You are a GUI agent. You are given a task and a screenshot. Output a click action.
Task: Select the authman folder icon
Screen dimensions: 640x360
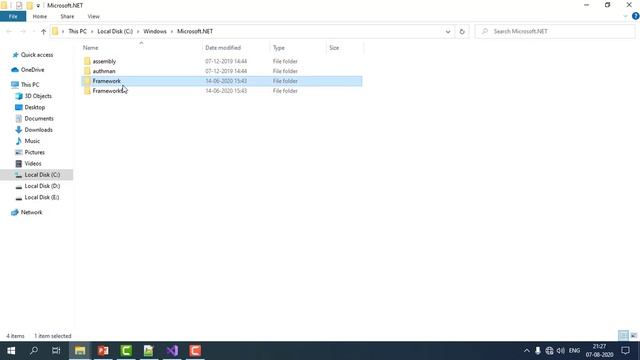[87, 71]
